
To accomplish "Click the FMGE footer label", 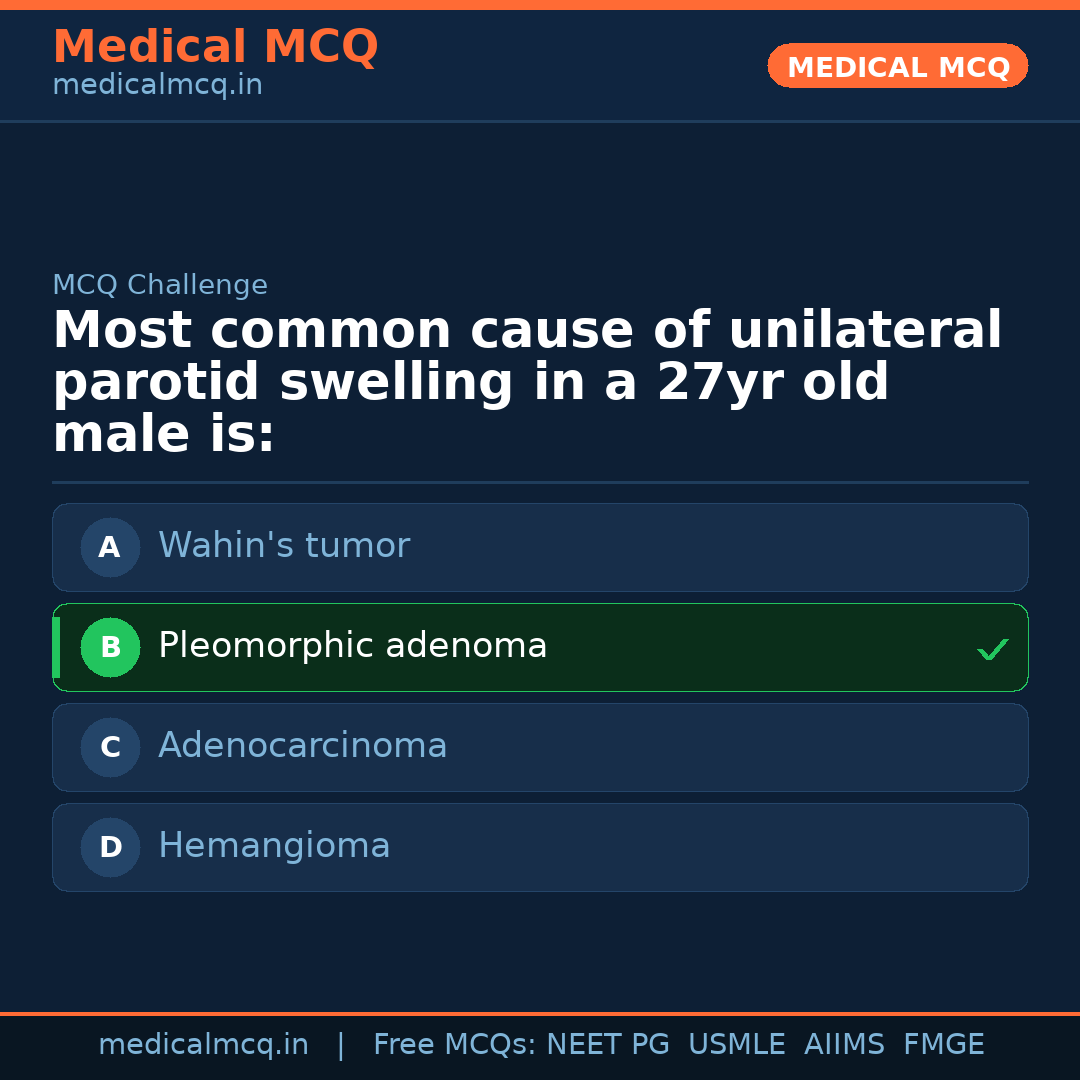I will [943, 1045].
